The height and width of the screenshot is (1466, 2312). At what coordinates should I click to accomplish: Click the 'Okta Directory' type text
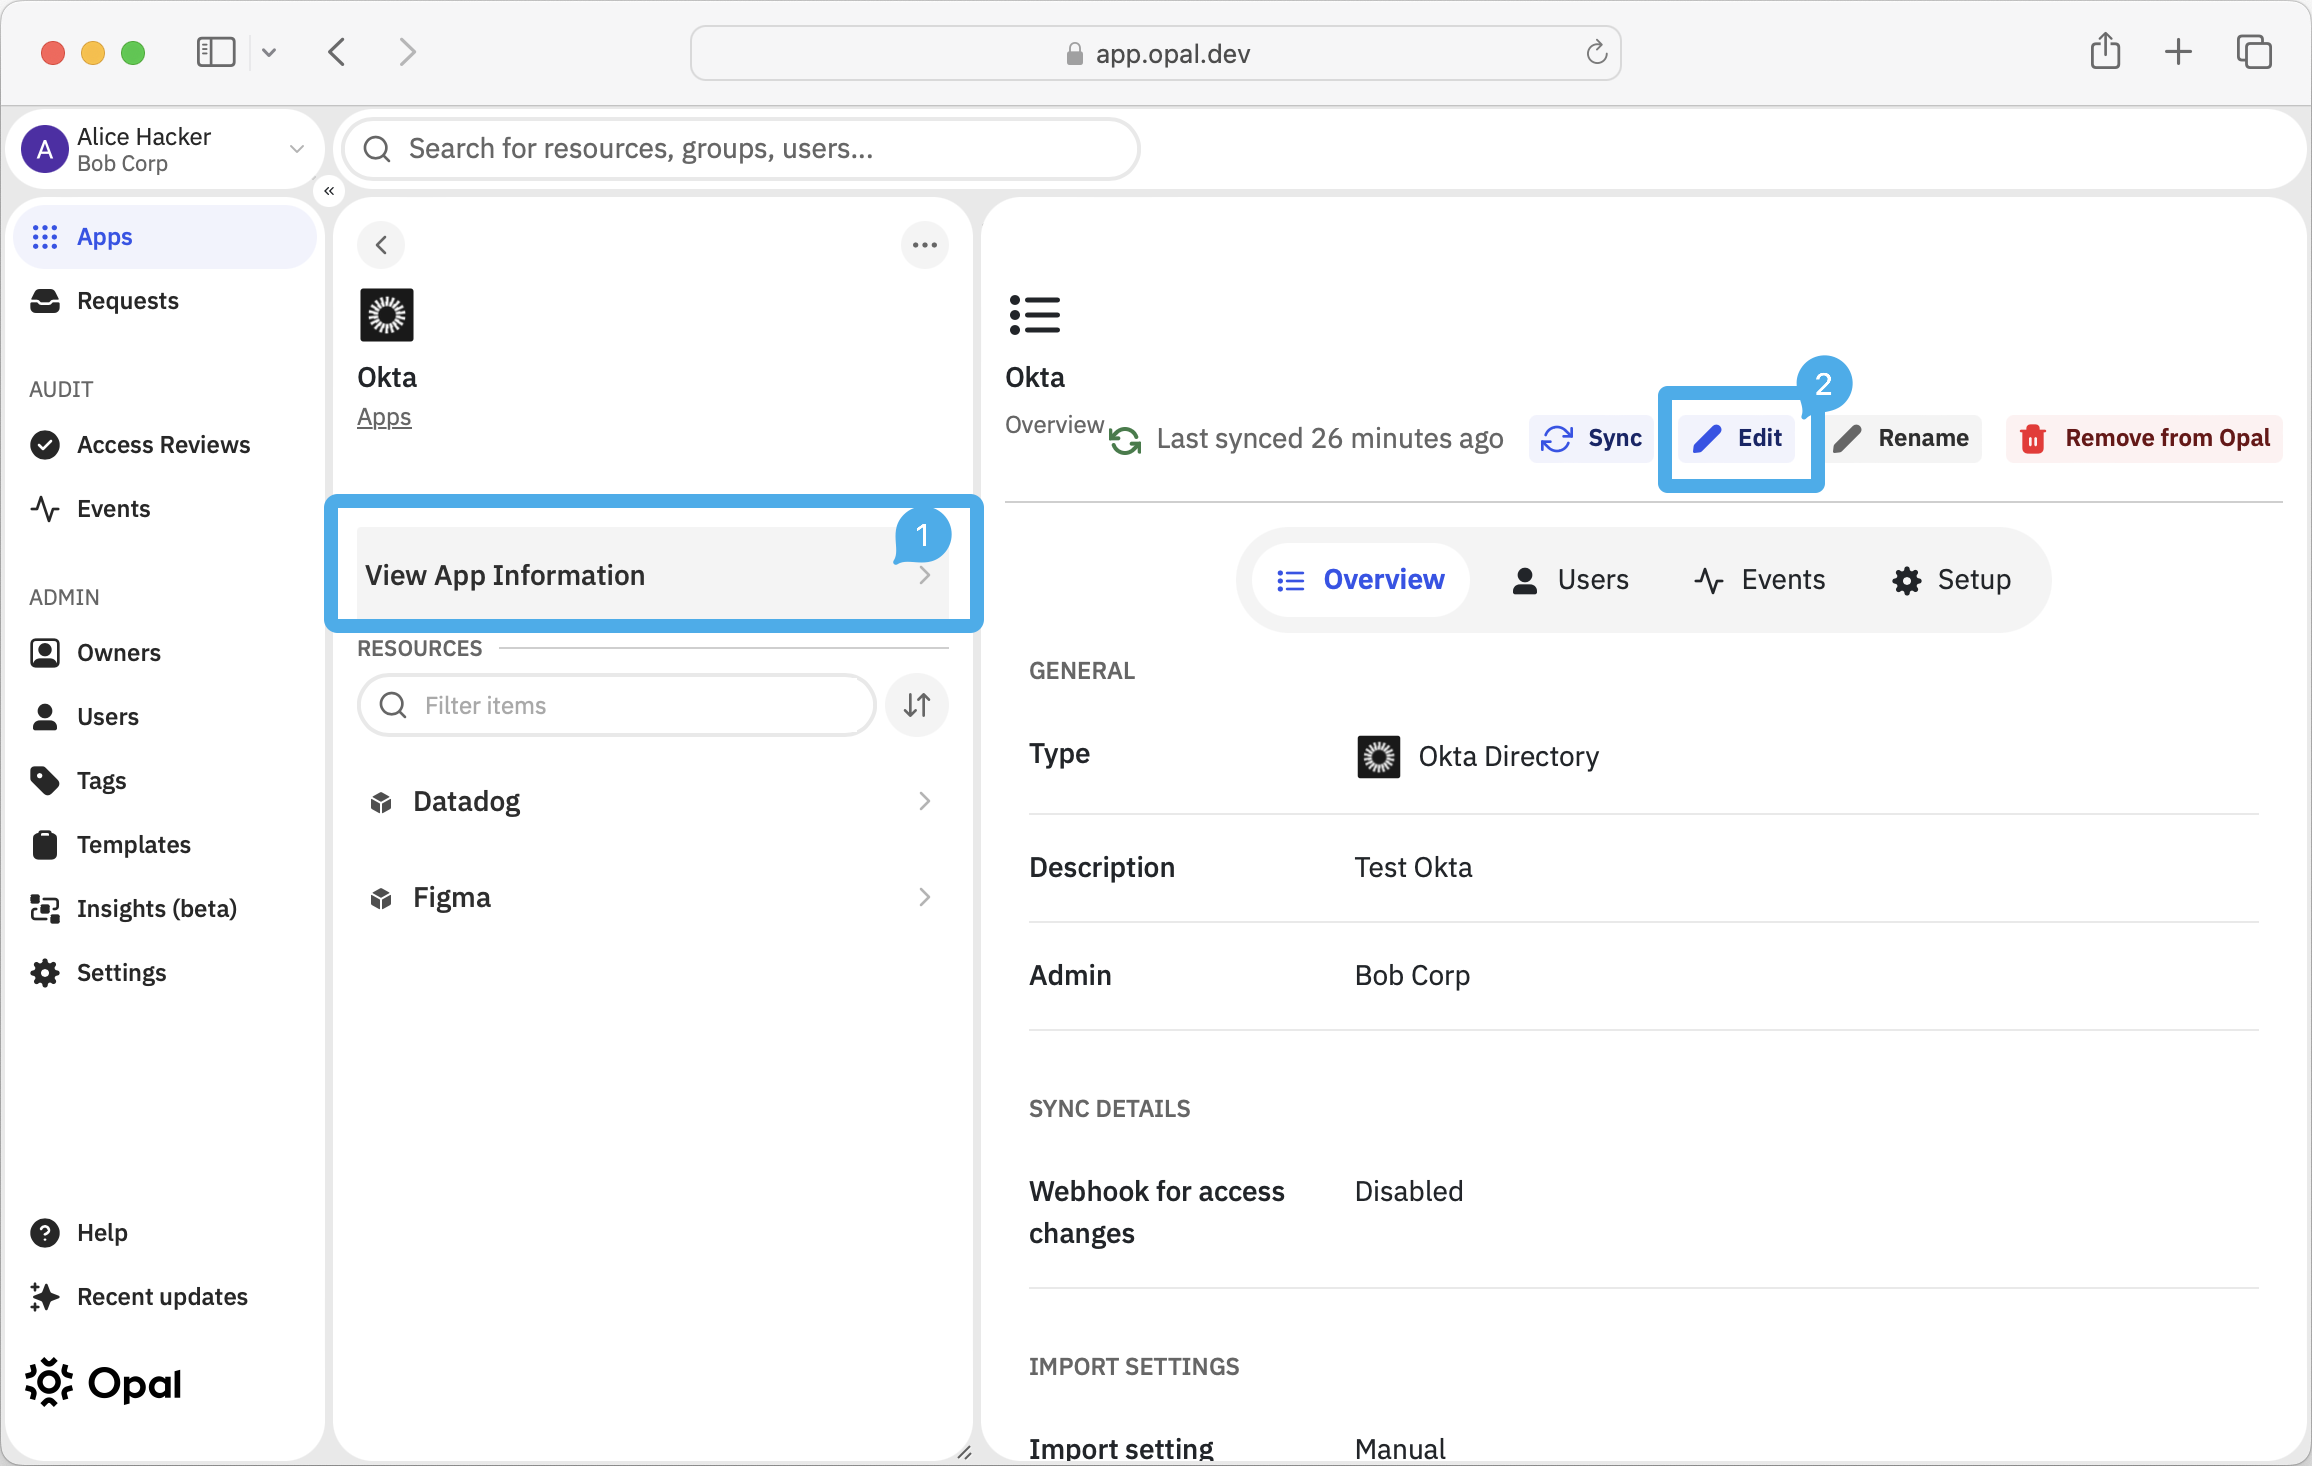1509,757
